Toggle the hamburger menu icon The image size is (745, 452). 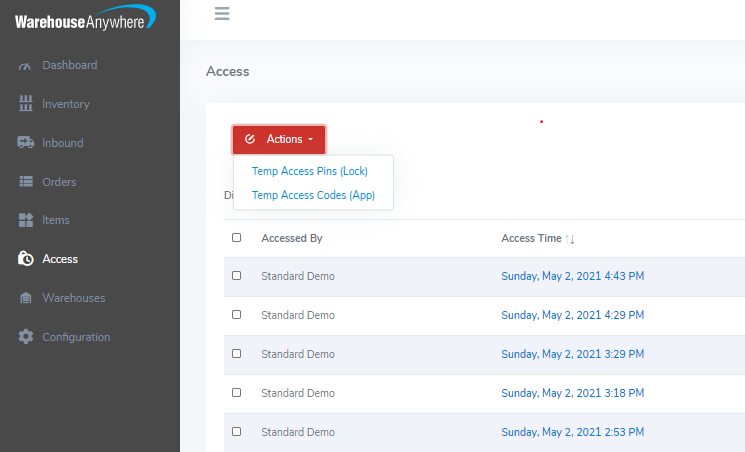[222, 13]
